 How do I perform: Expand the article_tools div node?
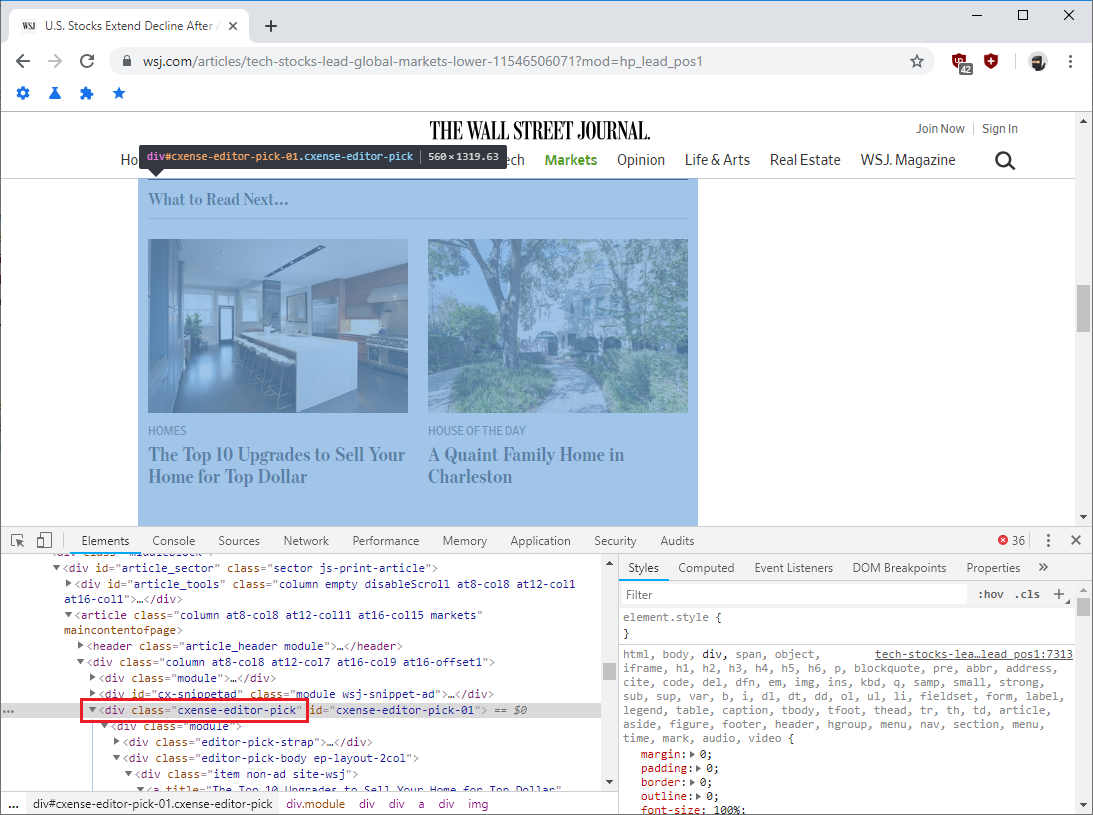69,584
